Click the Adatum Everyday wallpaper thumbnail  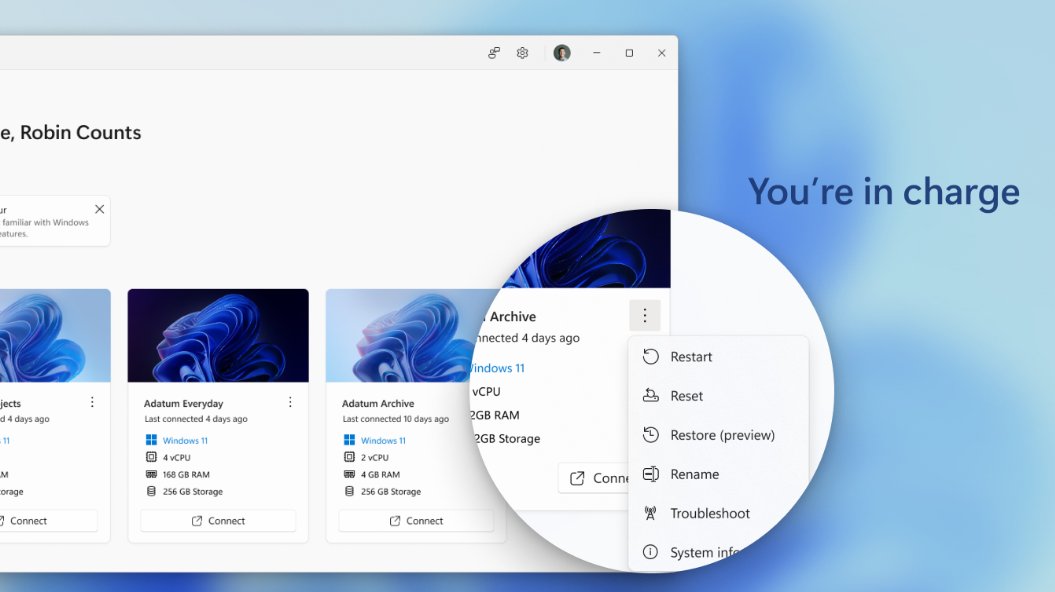tap(218, 336)
